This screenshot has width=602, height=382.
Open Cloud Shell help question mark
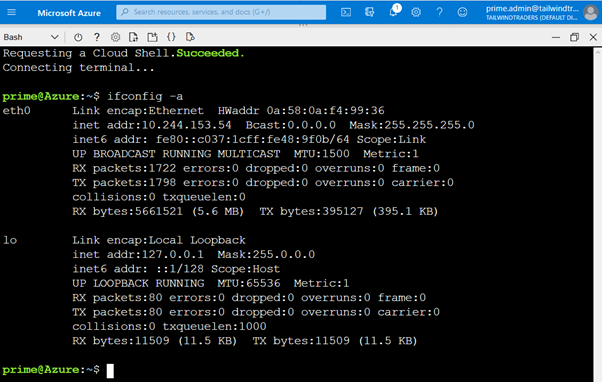(97, 37)
